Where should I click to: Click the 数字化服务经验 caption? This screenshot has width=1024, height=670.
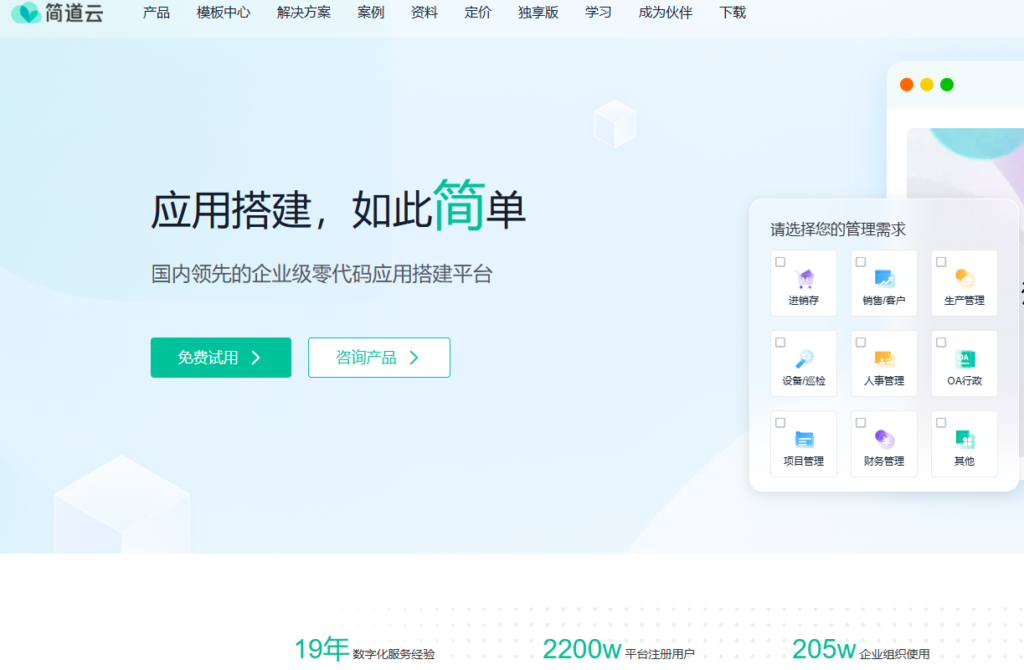point(394,654)
